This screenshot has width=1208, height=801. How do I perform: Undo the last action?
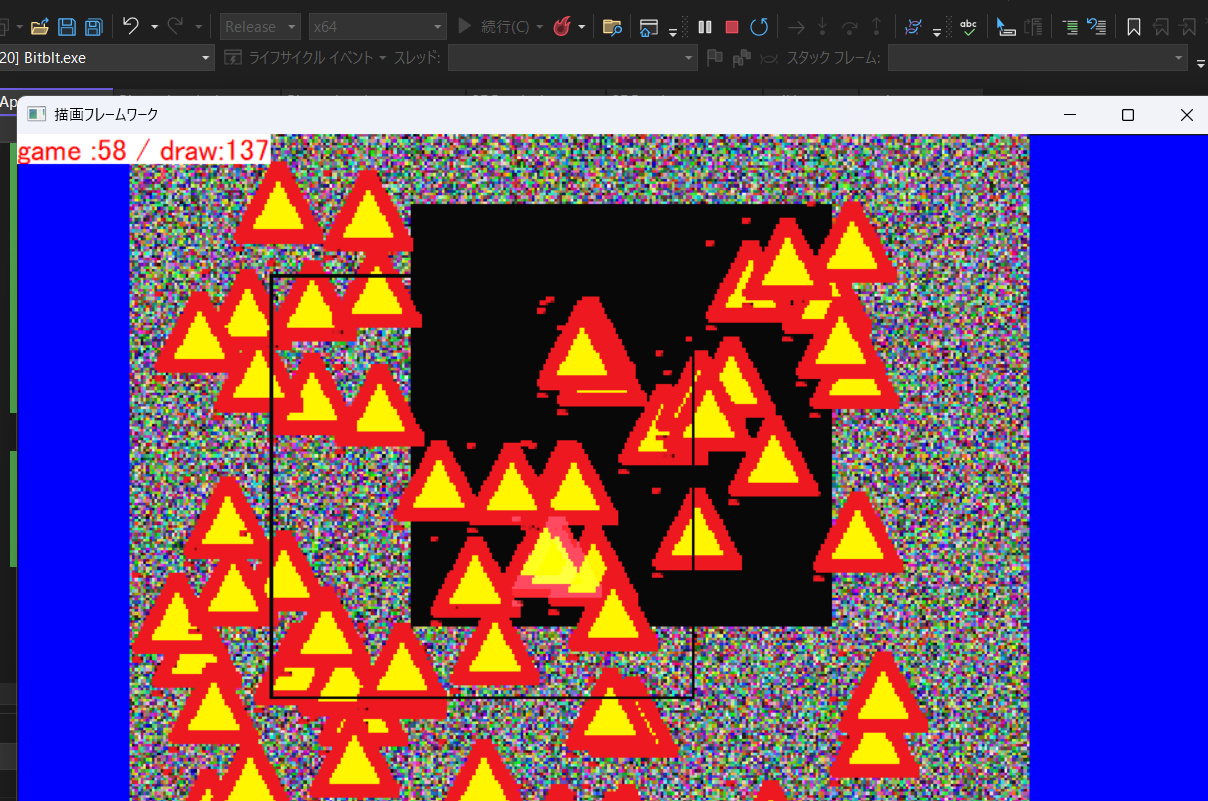coord(131,26)
